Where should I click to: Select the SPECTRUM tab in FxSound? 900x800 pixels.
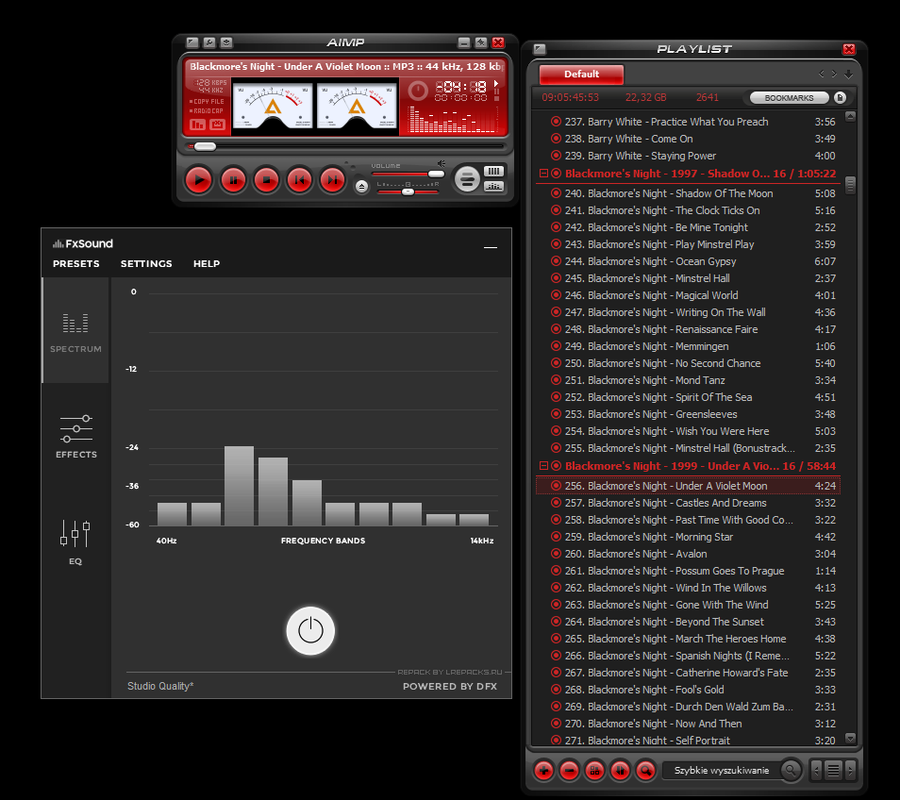(x=76, y=331)
